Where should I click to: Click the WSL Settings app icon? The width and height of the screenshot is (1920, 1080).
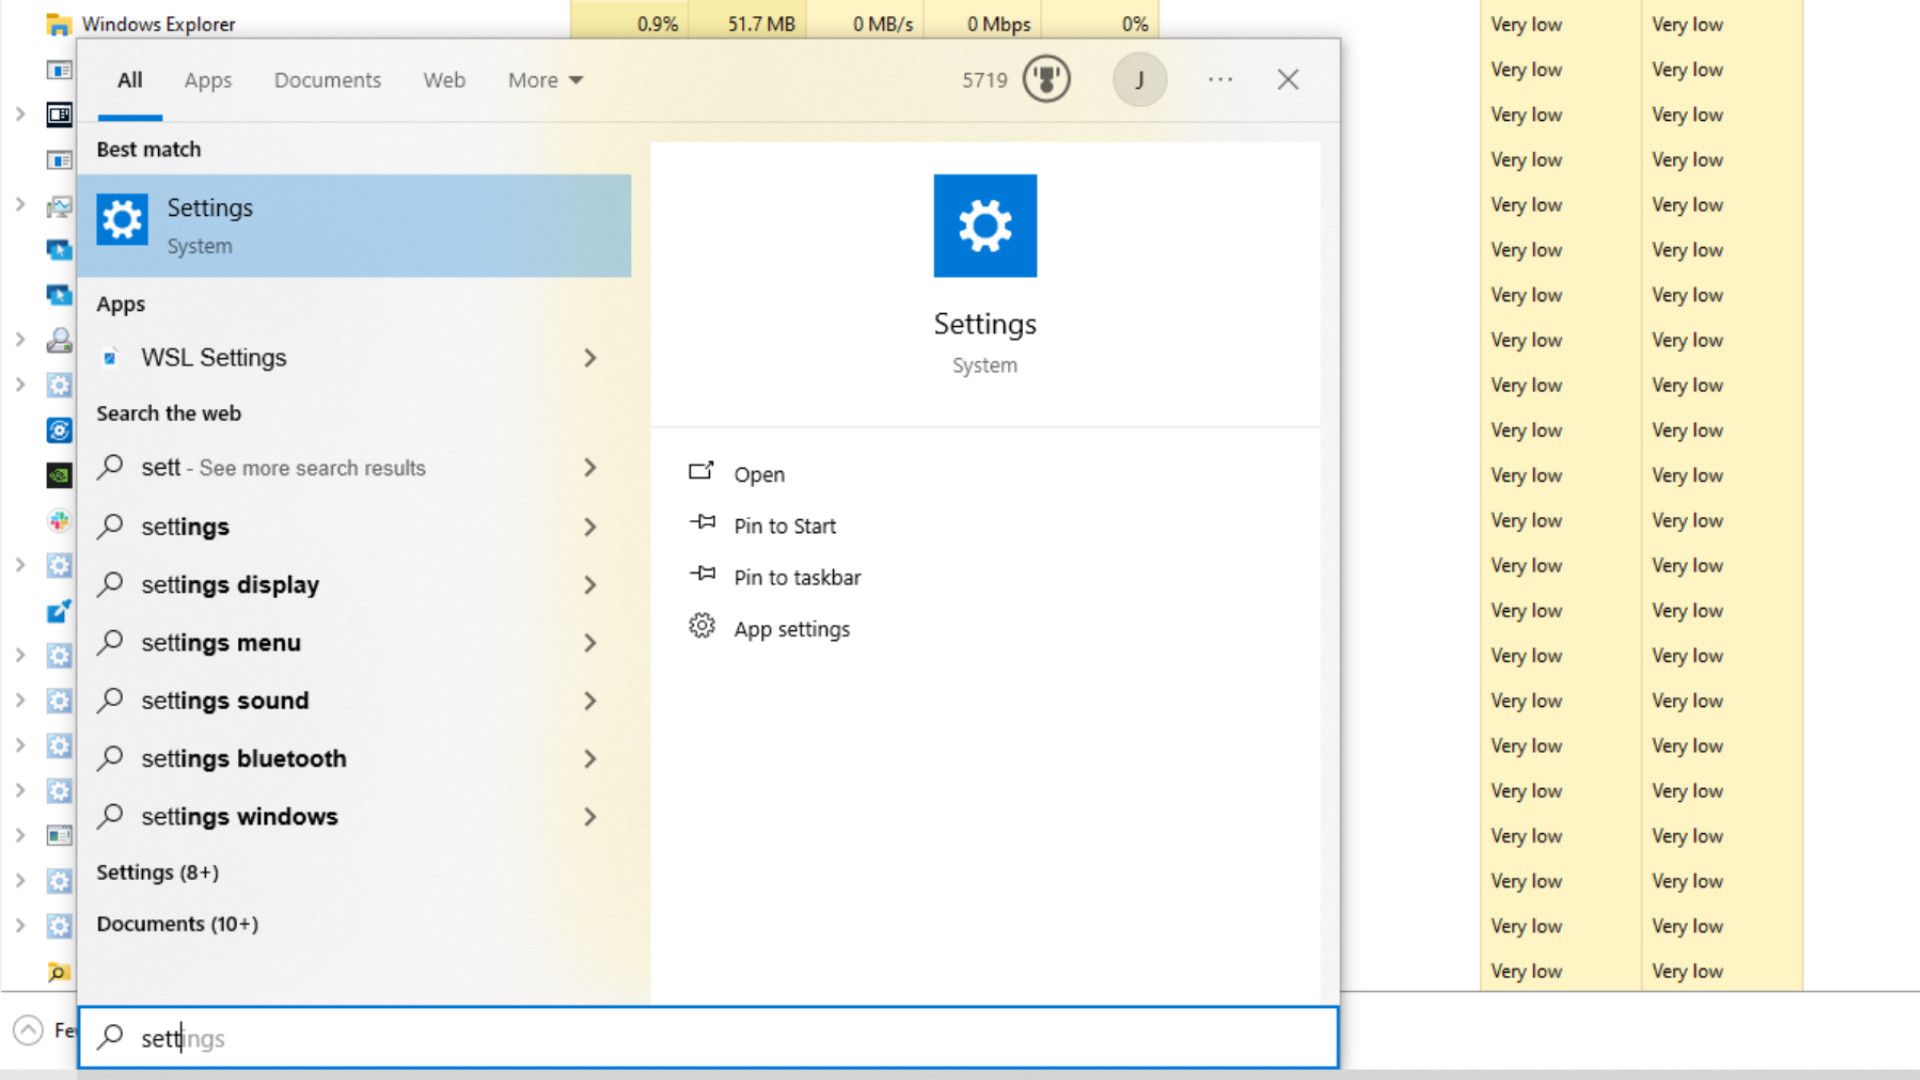coord(110,358)
